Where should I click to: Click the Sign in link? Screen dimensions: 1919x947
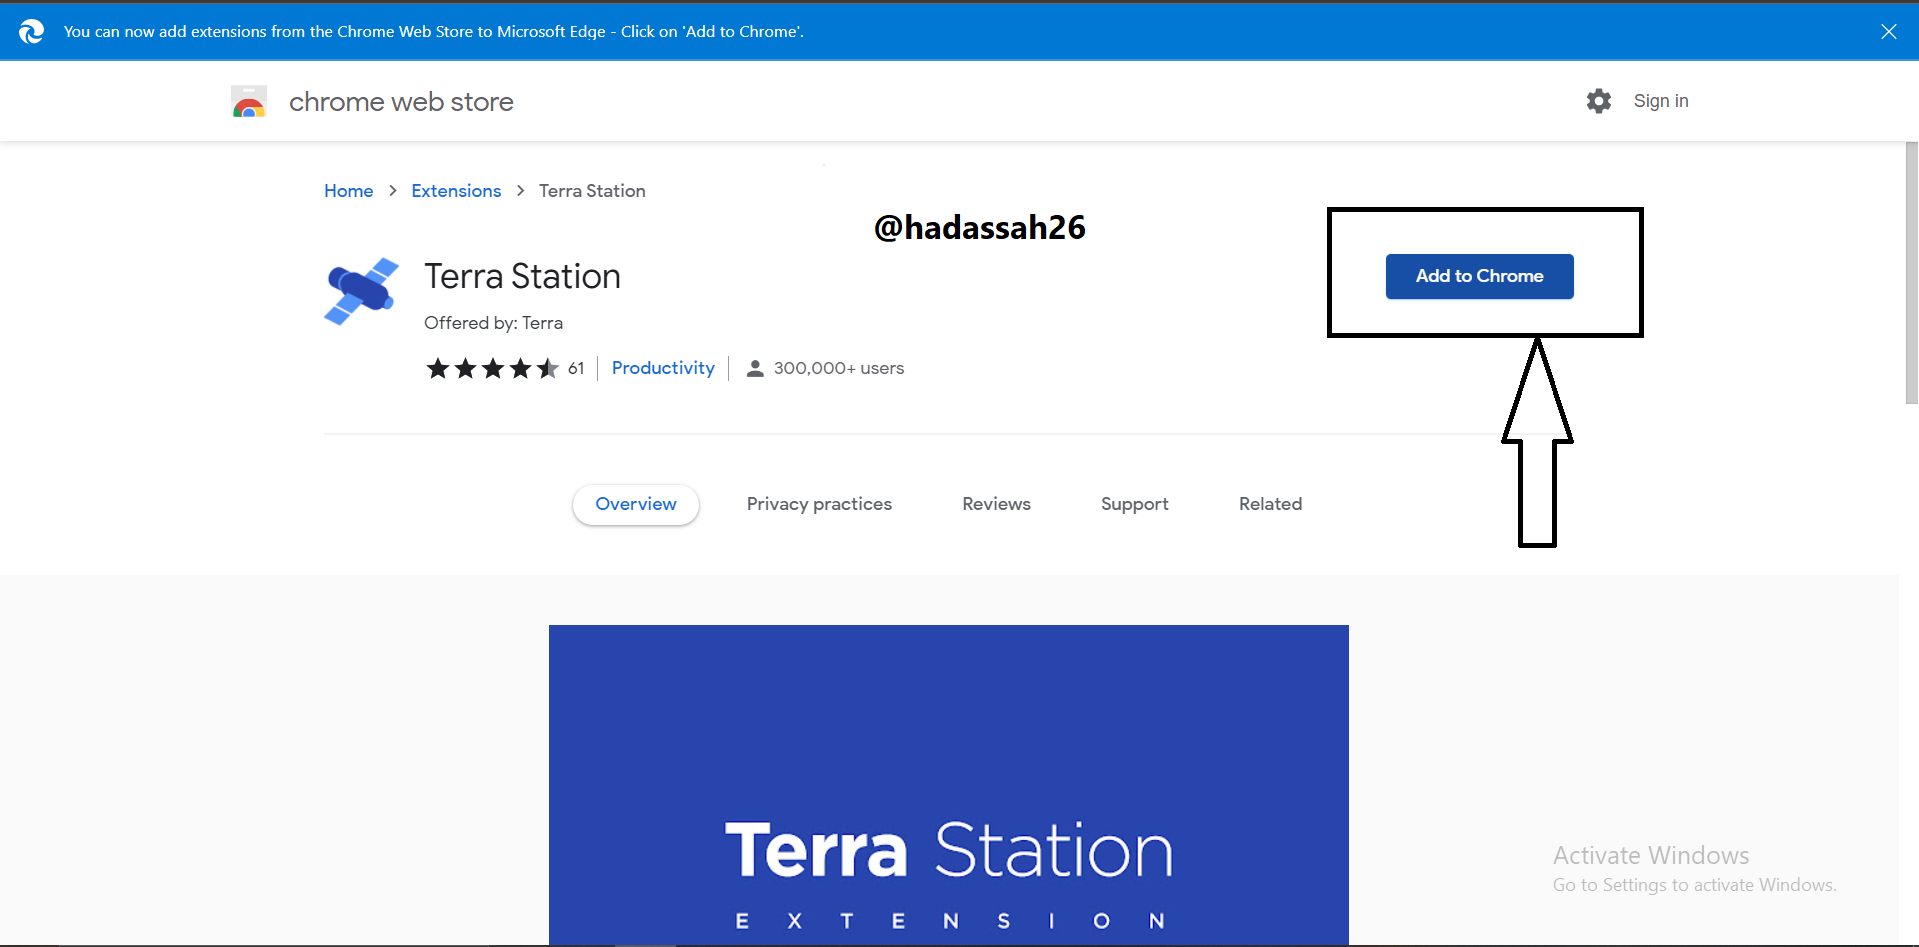1661,101
